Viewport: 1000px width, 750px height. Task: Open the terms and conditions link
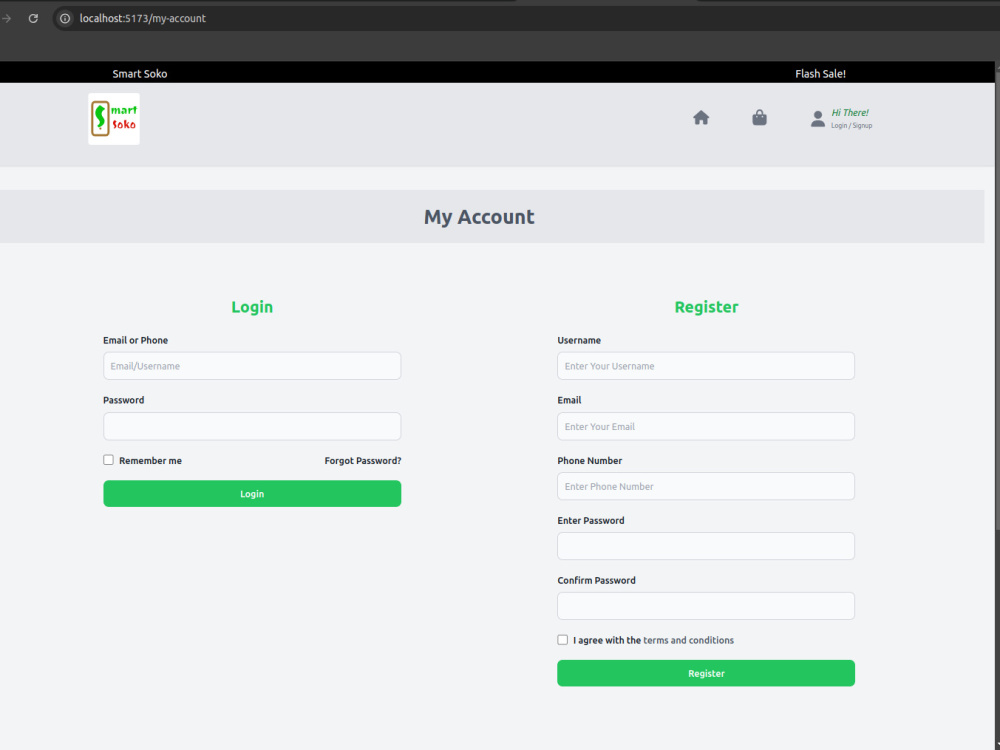(689, 640)
